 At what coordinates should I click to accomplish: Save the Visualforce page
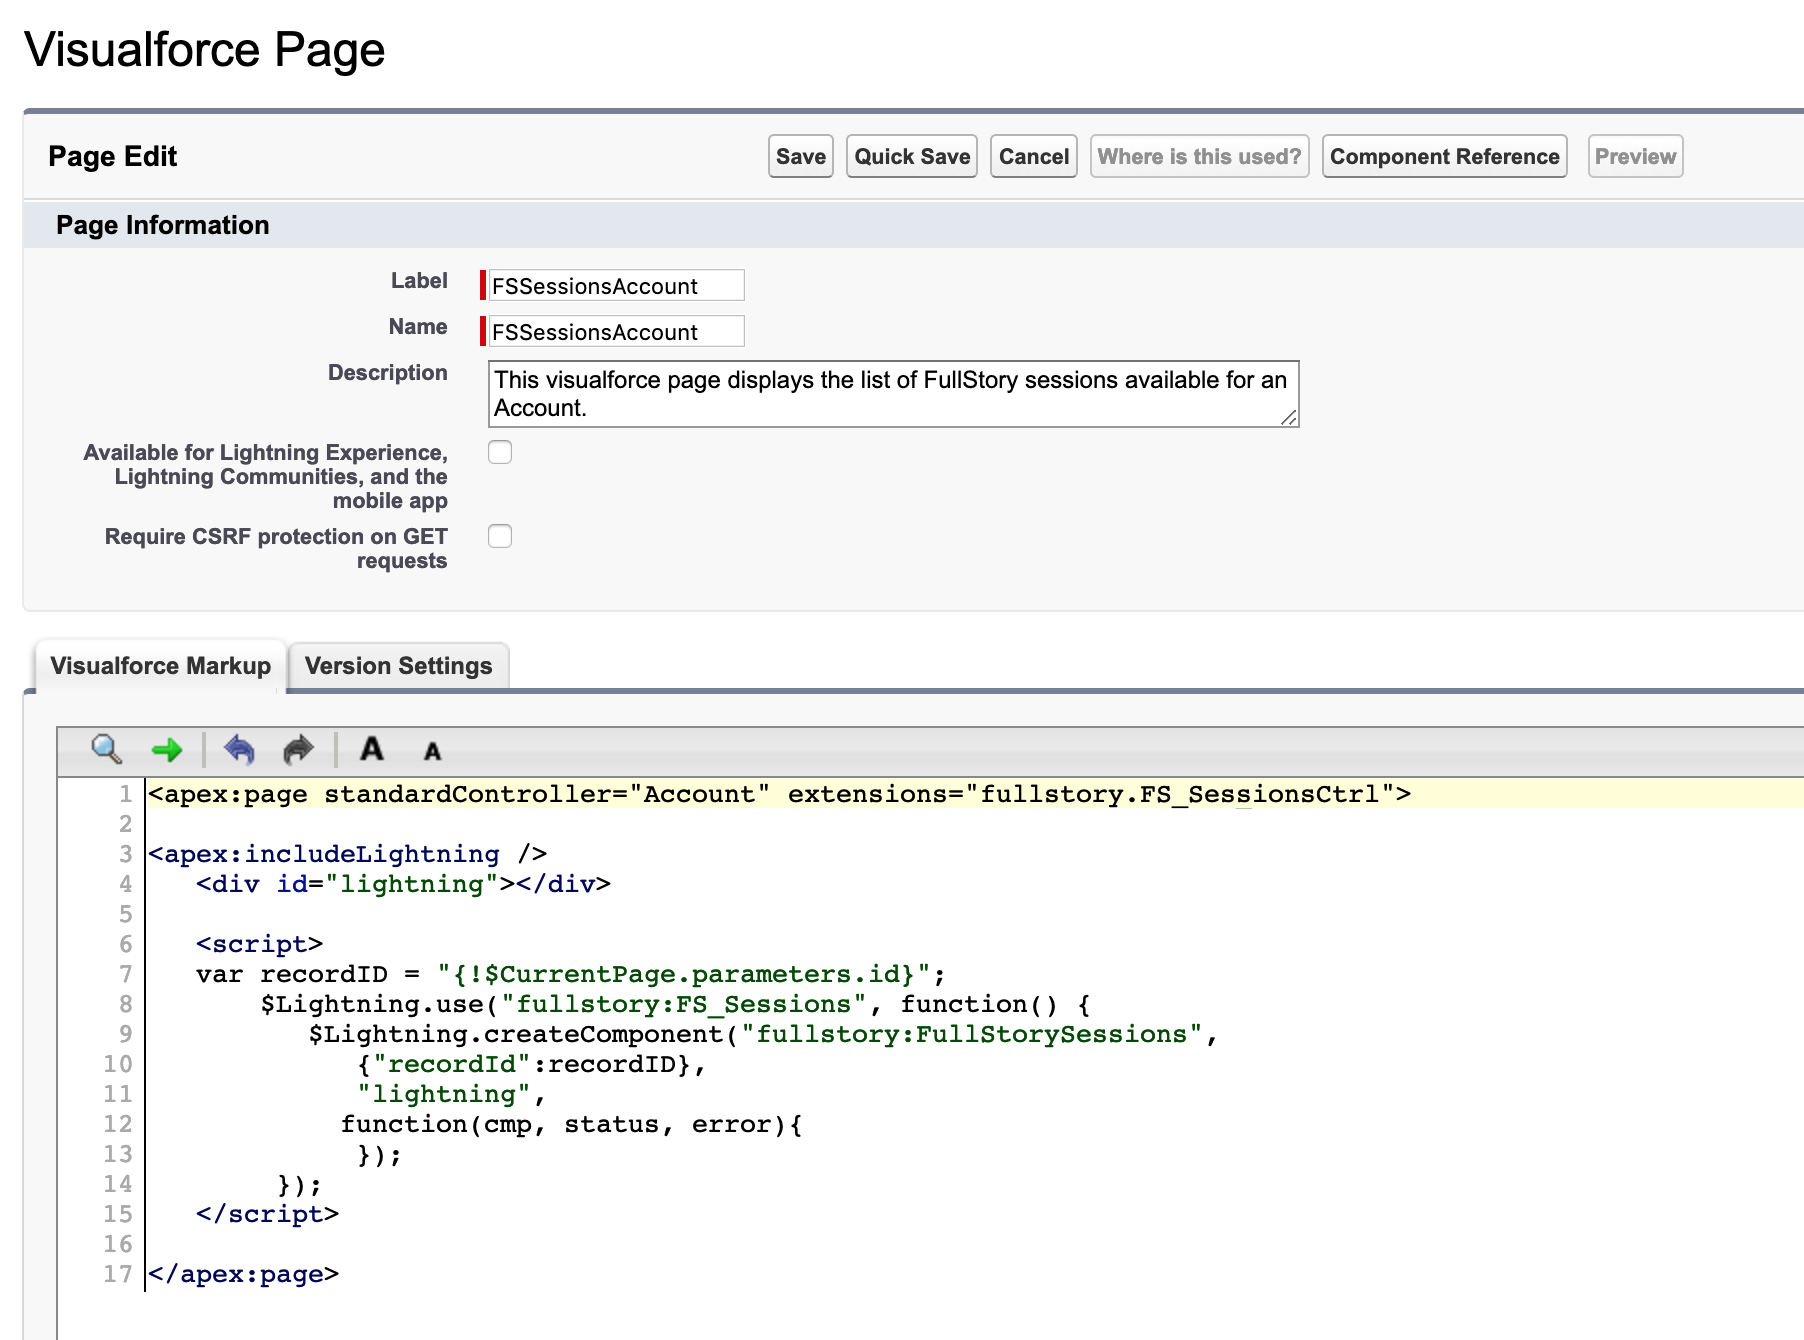tap(801, 156)
